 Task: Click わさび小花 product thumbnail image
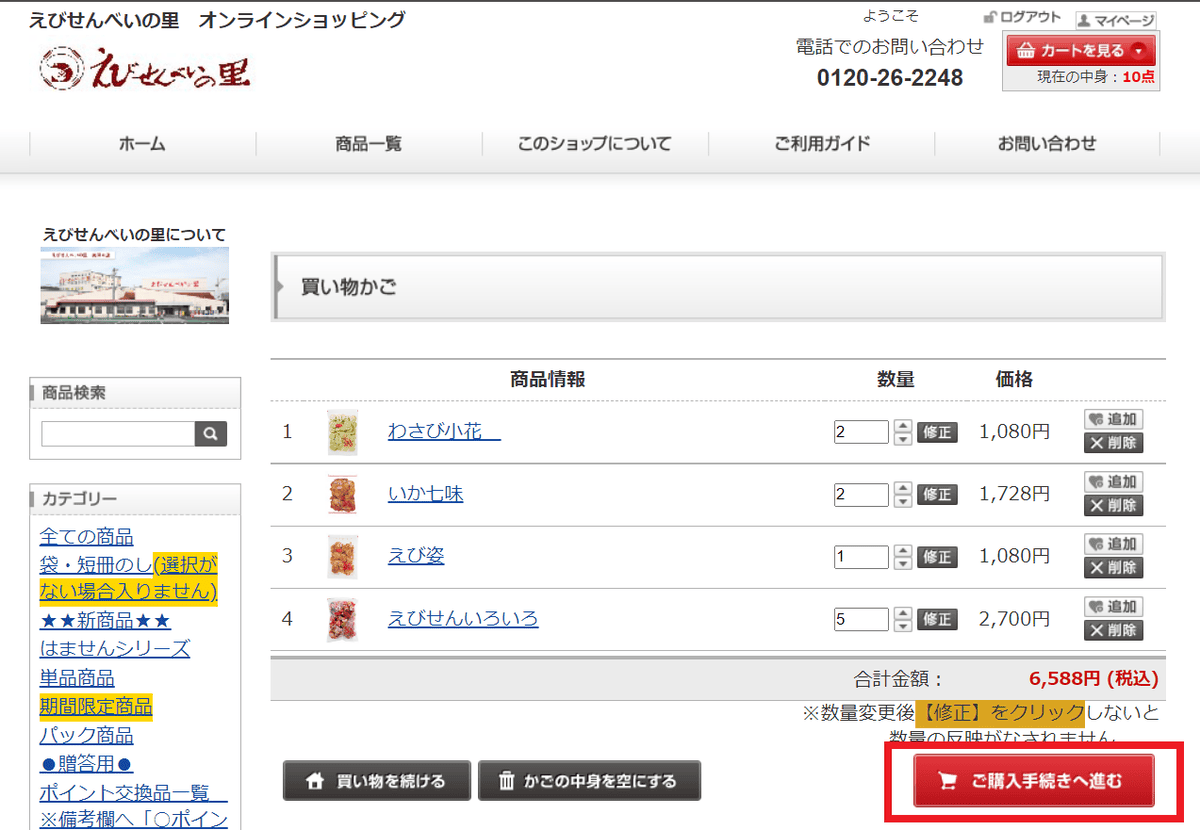(x=342, y=432)
